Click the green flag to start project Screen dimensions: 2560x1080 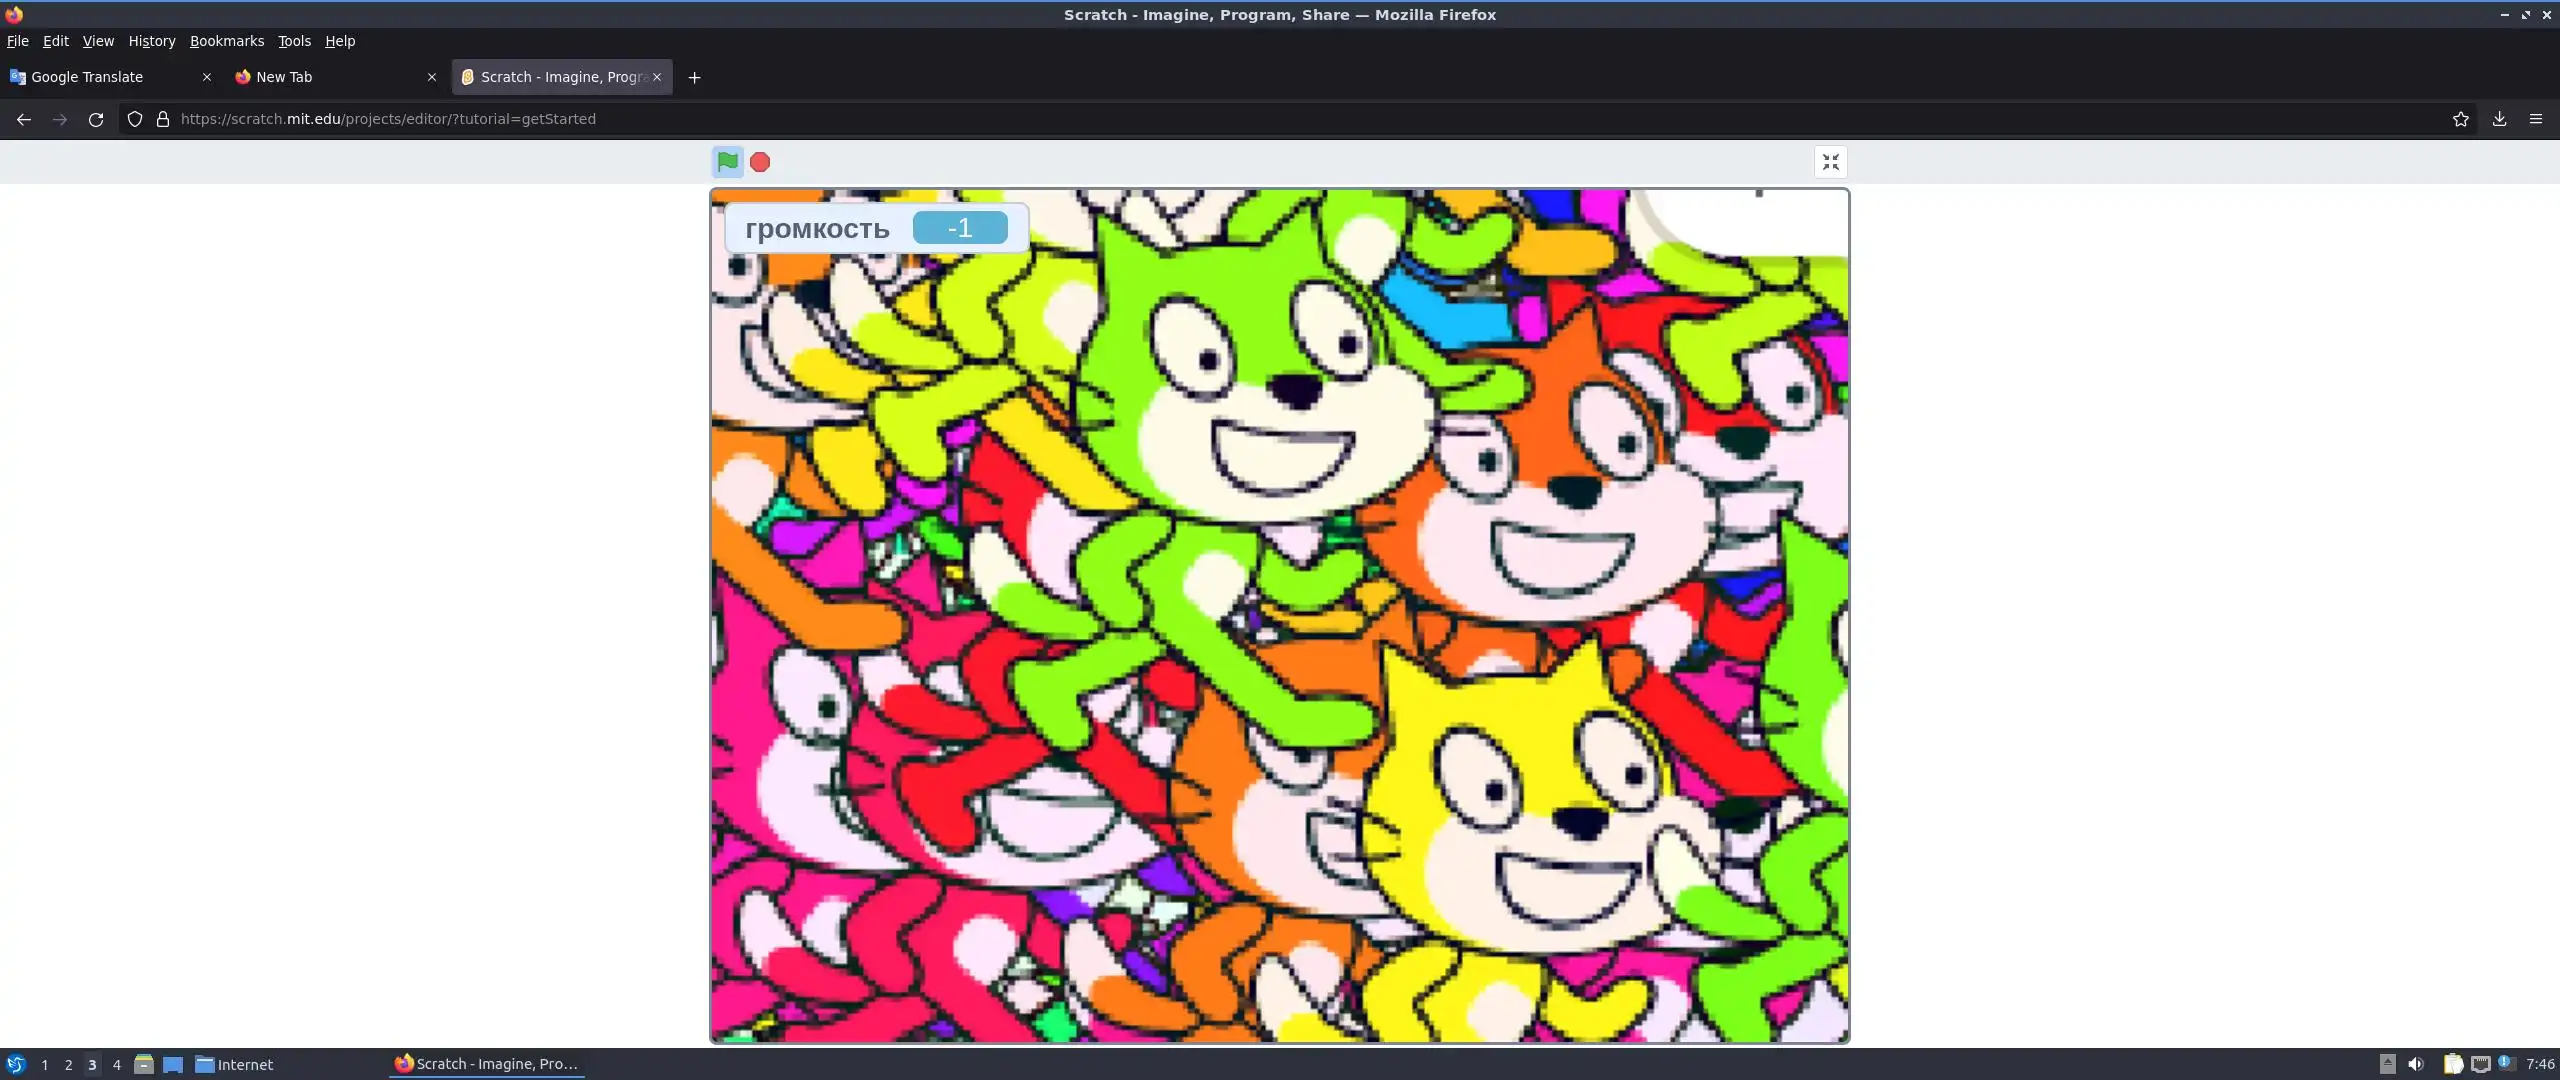(727, 161)
